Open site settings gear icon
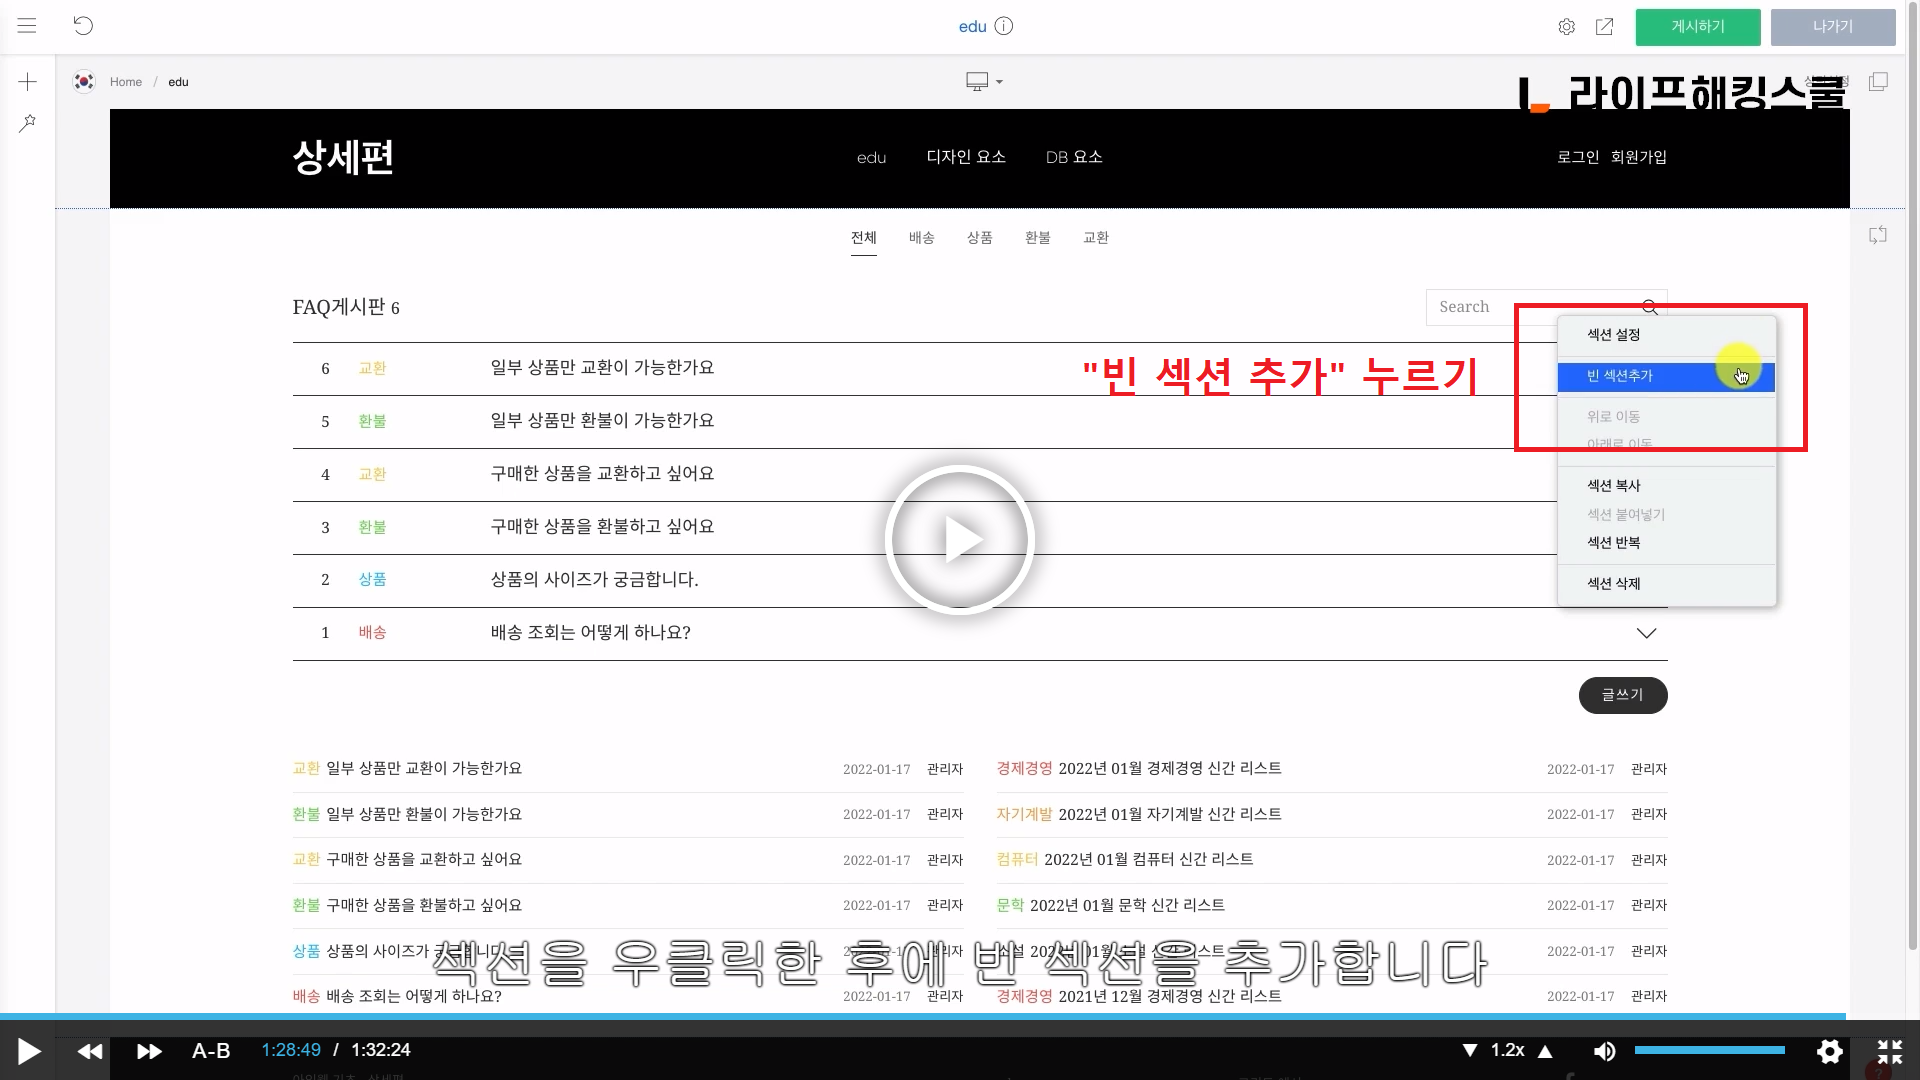This screenshot has height=1080, width=1920. 1567,27
